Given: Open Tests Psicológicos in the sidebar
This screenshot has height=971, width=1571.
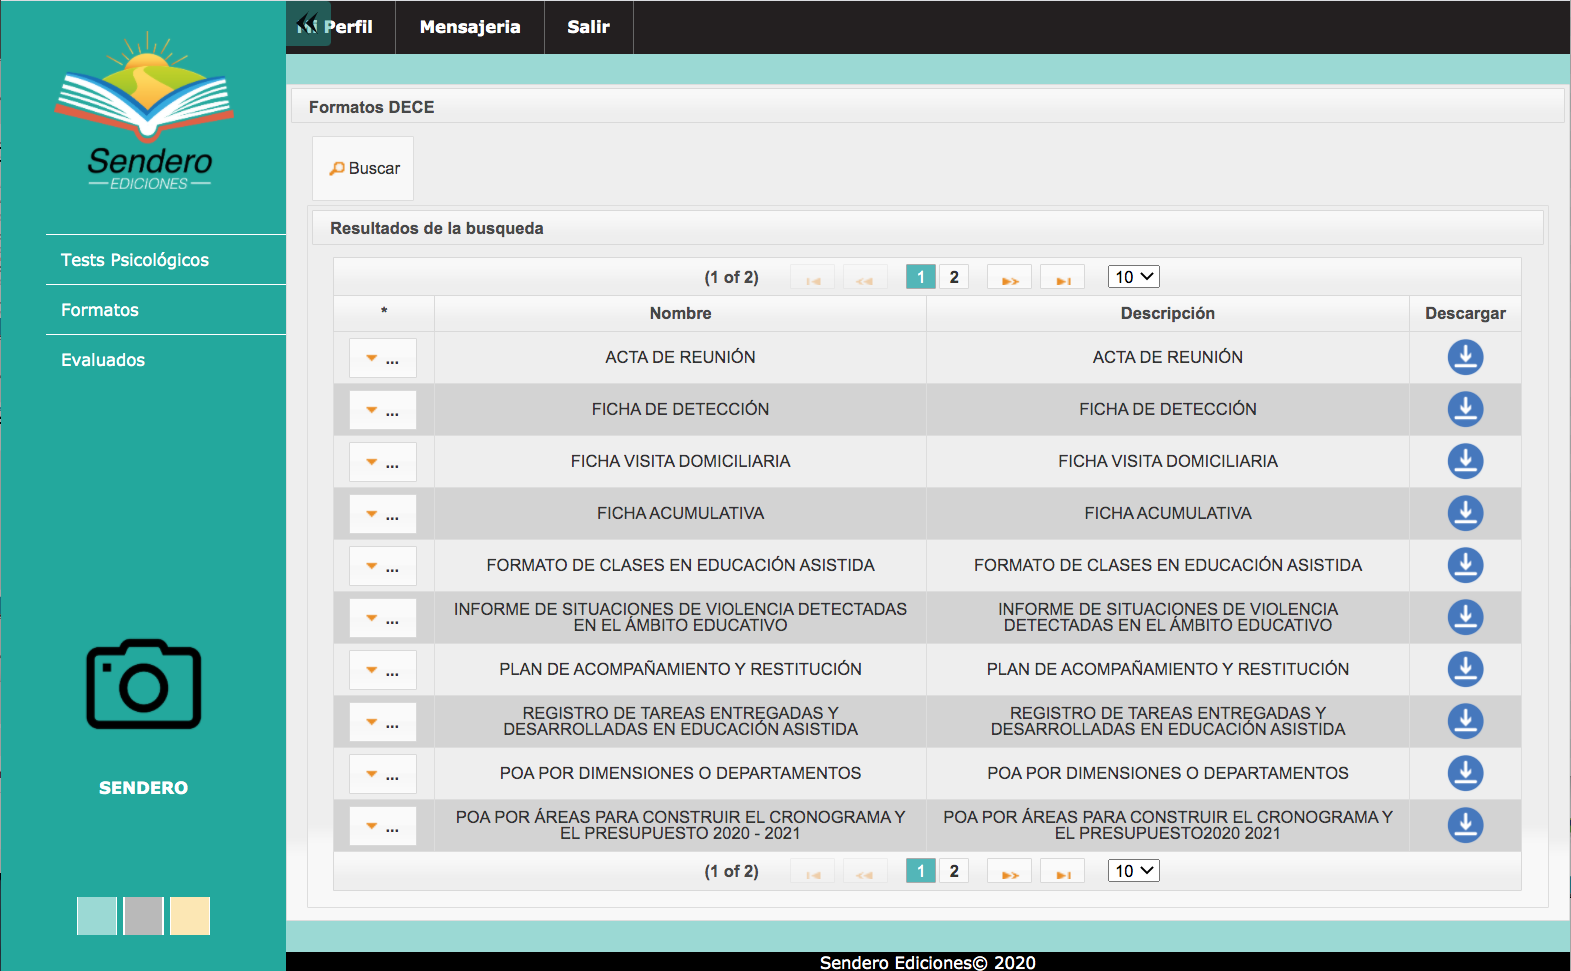Looking at the screenshot, I should (x=135, y=260).
